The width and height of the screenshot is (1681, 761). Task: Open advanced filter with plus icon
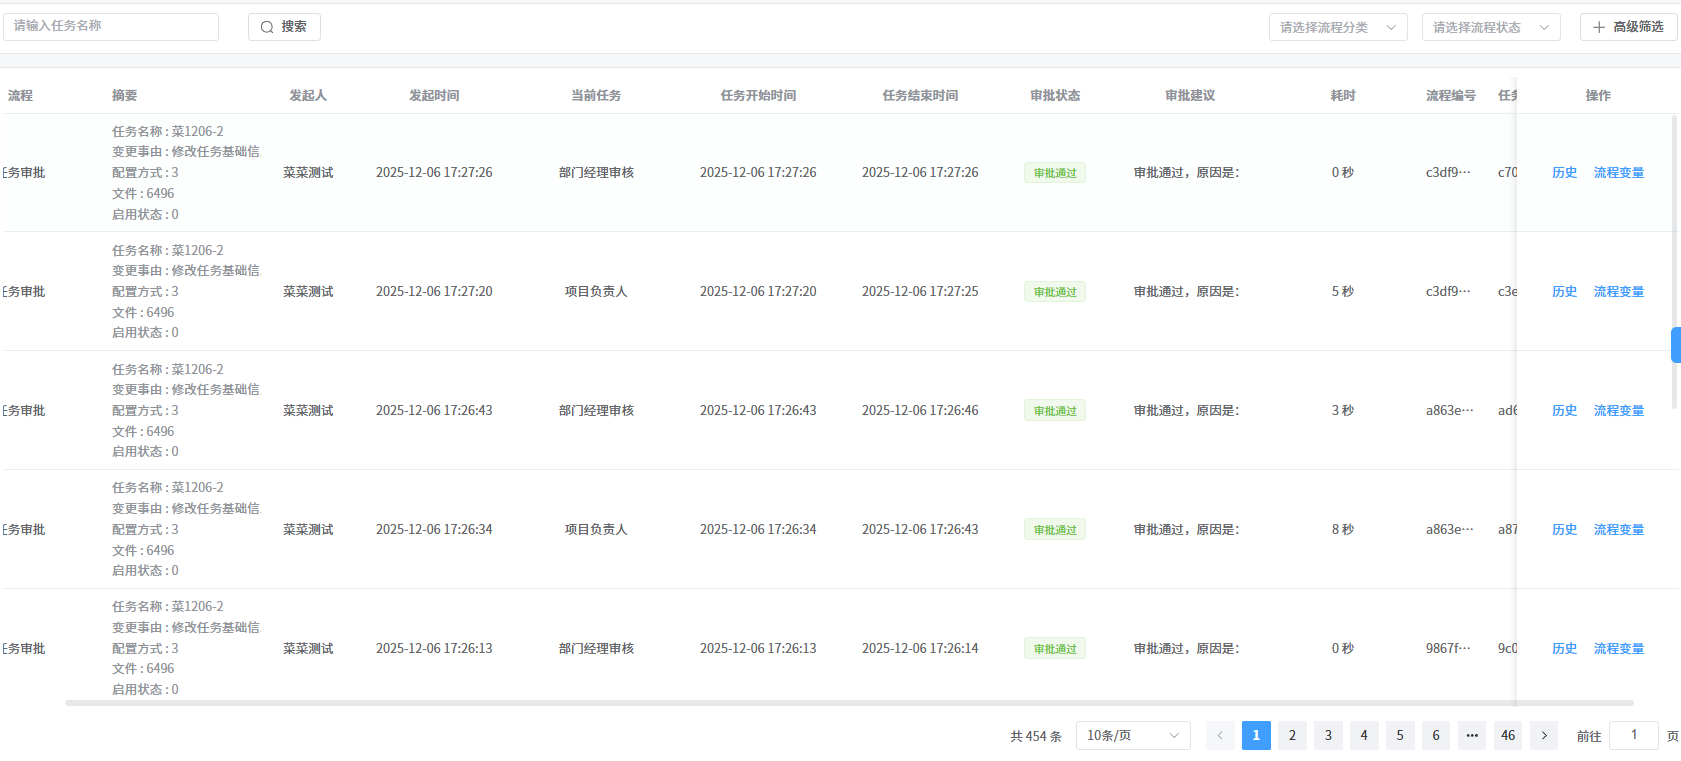pos(1628,27)
